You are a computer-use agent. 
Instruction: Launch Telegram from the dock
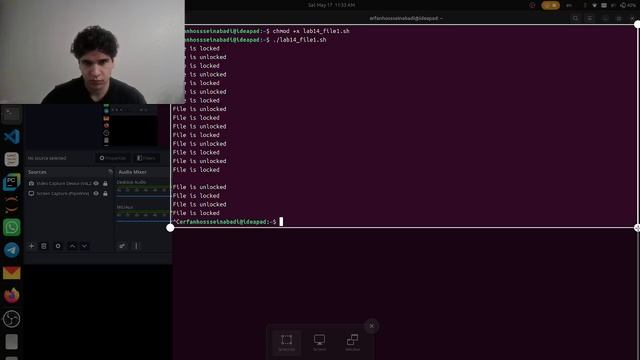11,250
